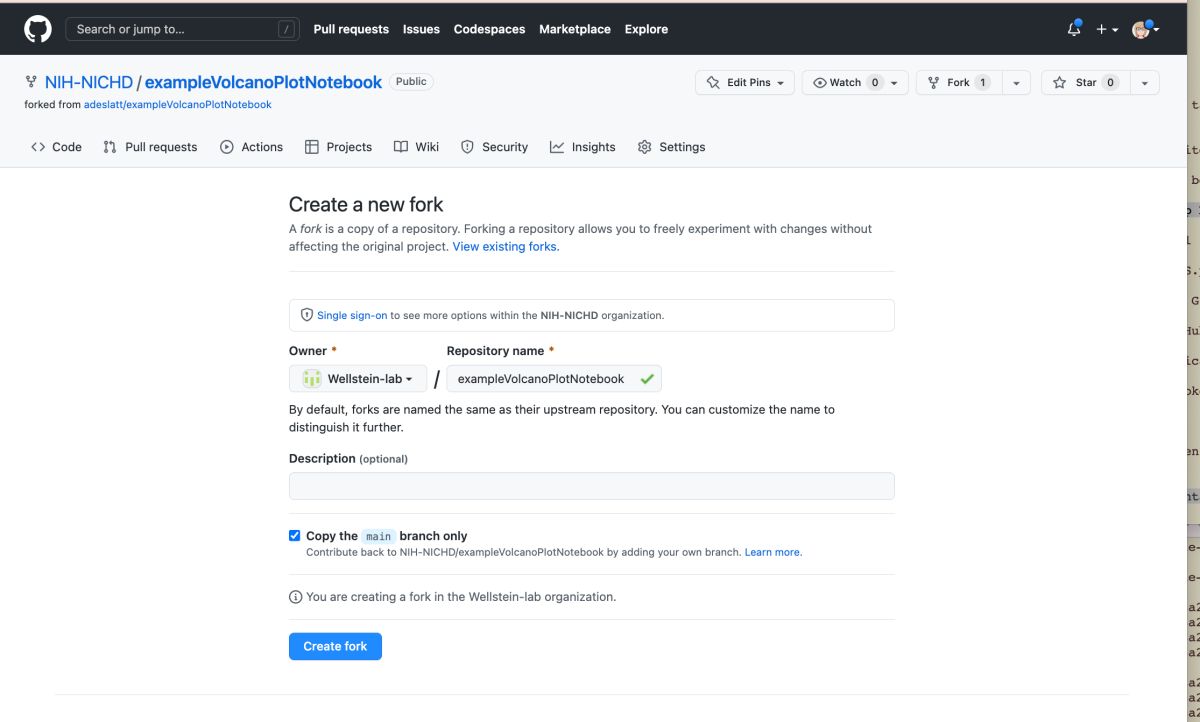This screenshot has height=722, width=1200.
Task: Click the slash shortcut key in search
Action: 288,30
